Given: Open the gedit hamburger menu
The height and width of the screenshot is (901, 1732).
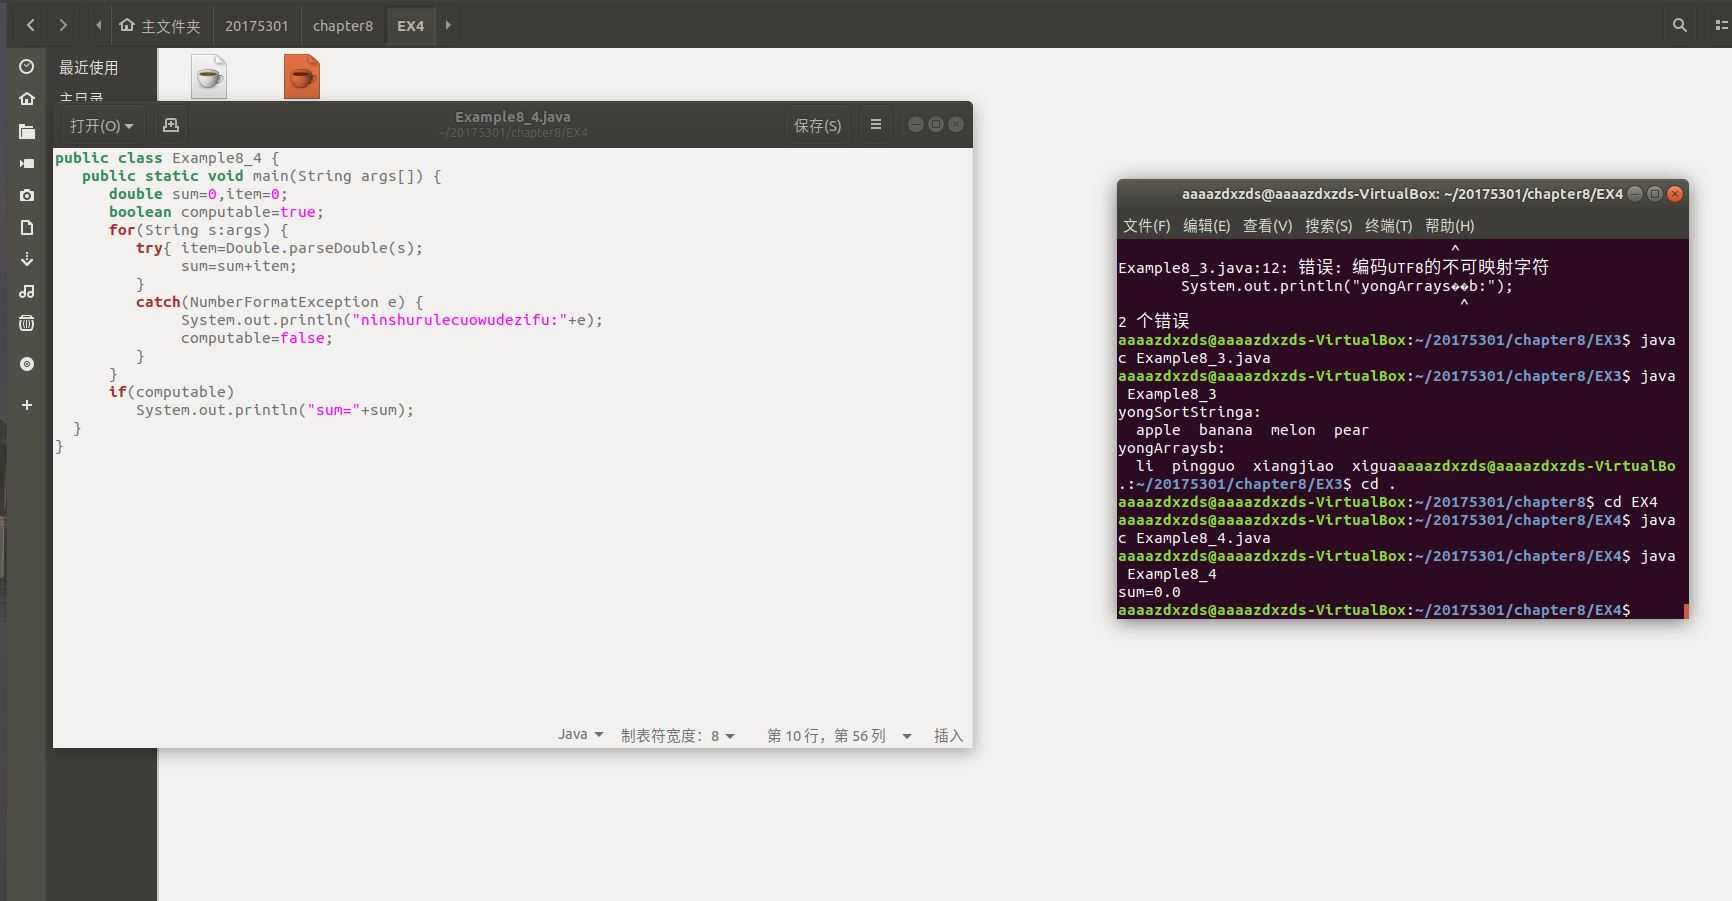Looking at the screenshot, I should (876, 125).
